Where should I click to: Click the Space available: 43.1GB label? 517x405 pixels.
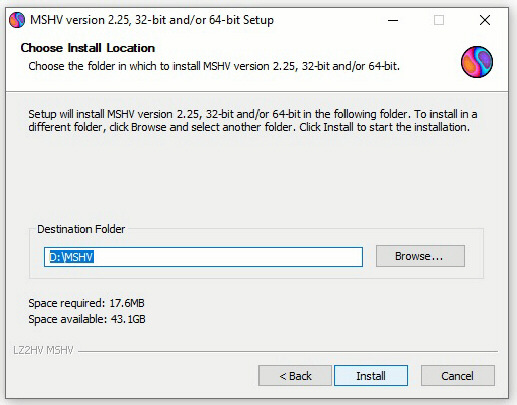87,319
